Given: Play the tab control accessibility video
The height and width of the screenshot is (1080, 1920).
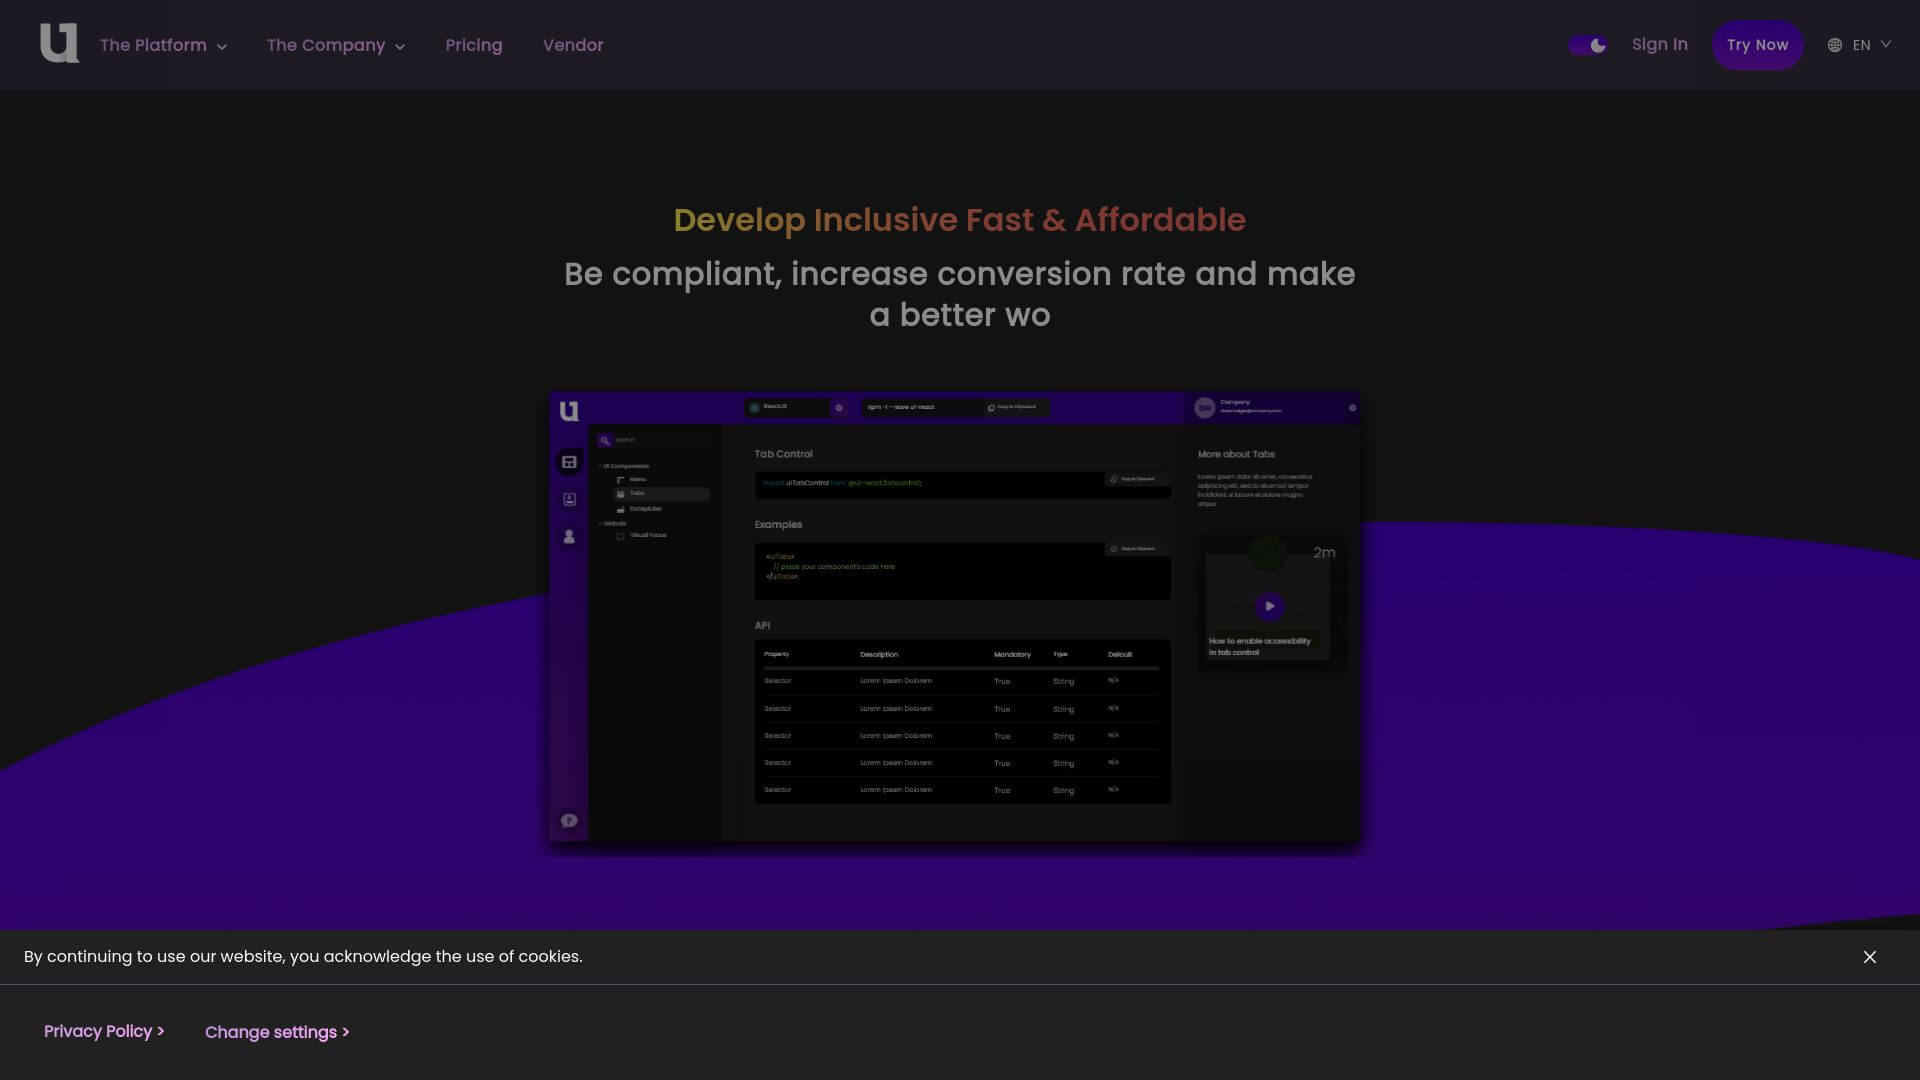Looking at the screenshot, I should (1269, 606).
